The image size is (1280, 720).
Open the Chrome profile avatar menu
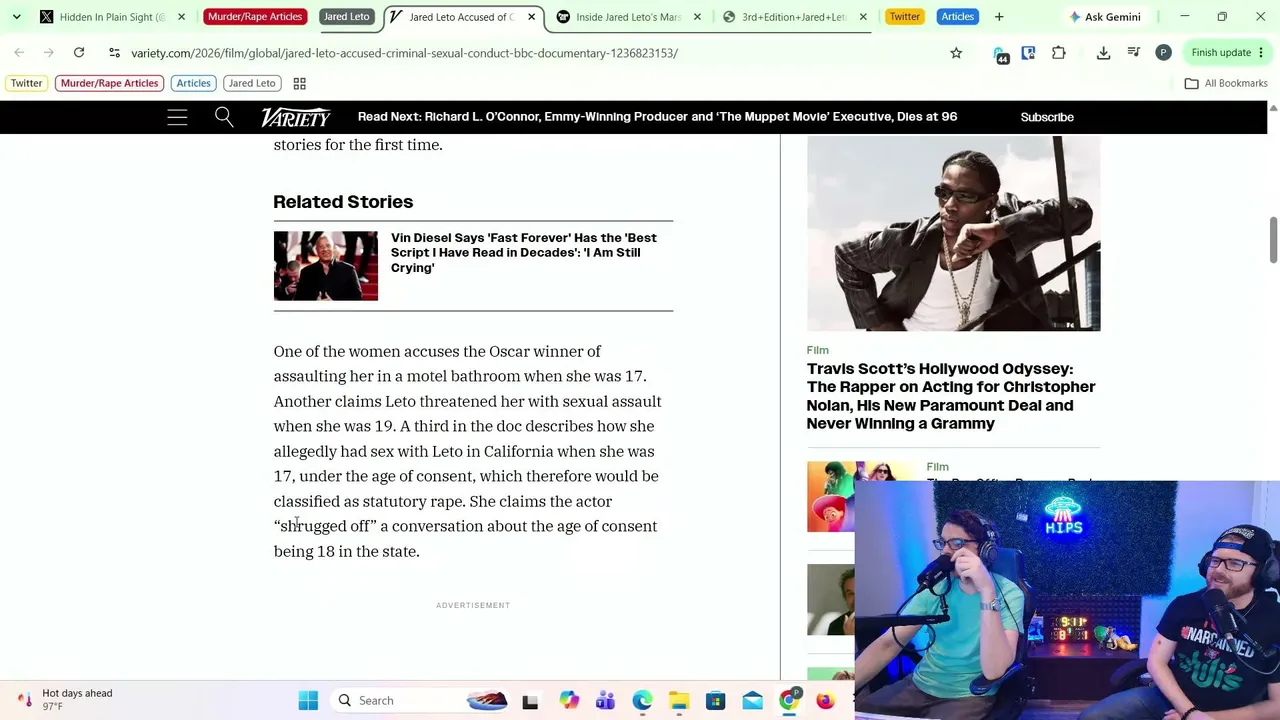[x=1163, y=53]
